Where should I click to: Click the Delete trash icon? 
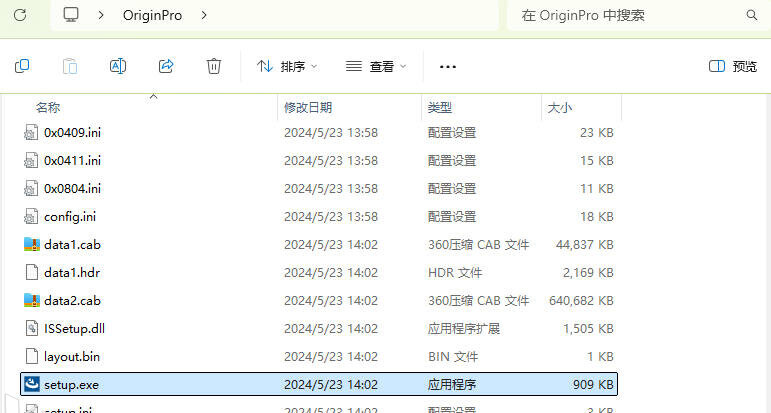213,66
